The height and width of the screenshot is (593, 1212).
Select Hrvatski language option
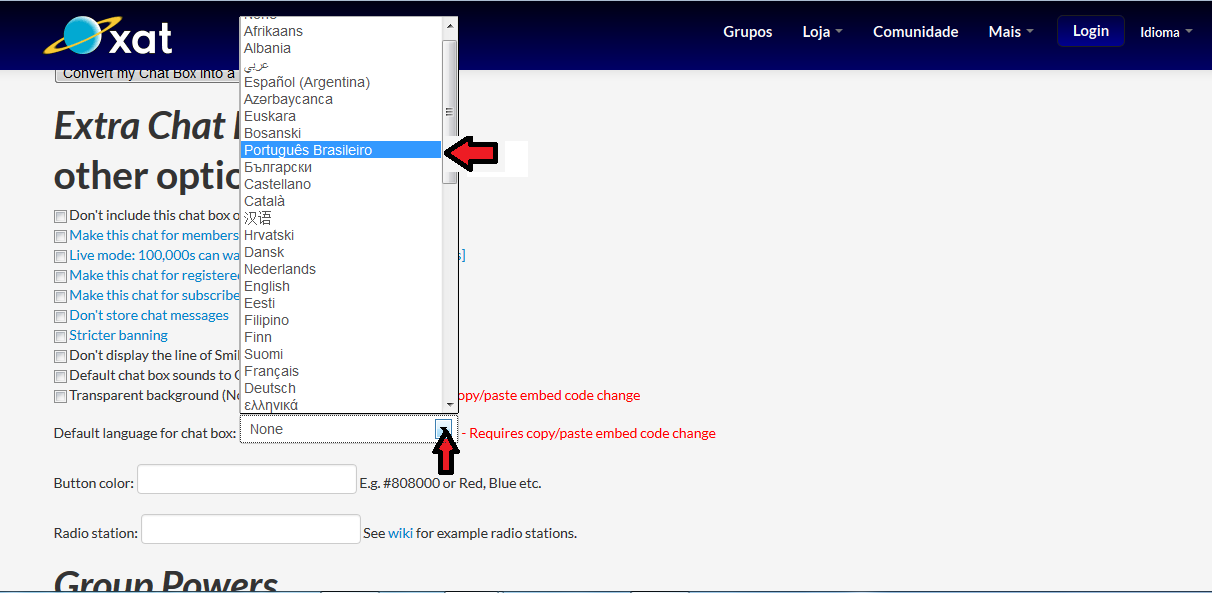[x=341, y=235]
